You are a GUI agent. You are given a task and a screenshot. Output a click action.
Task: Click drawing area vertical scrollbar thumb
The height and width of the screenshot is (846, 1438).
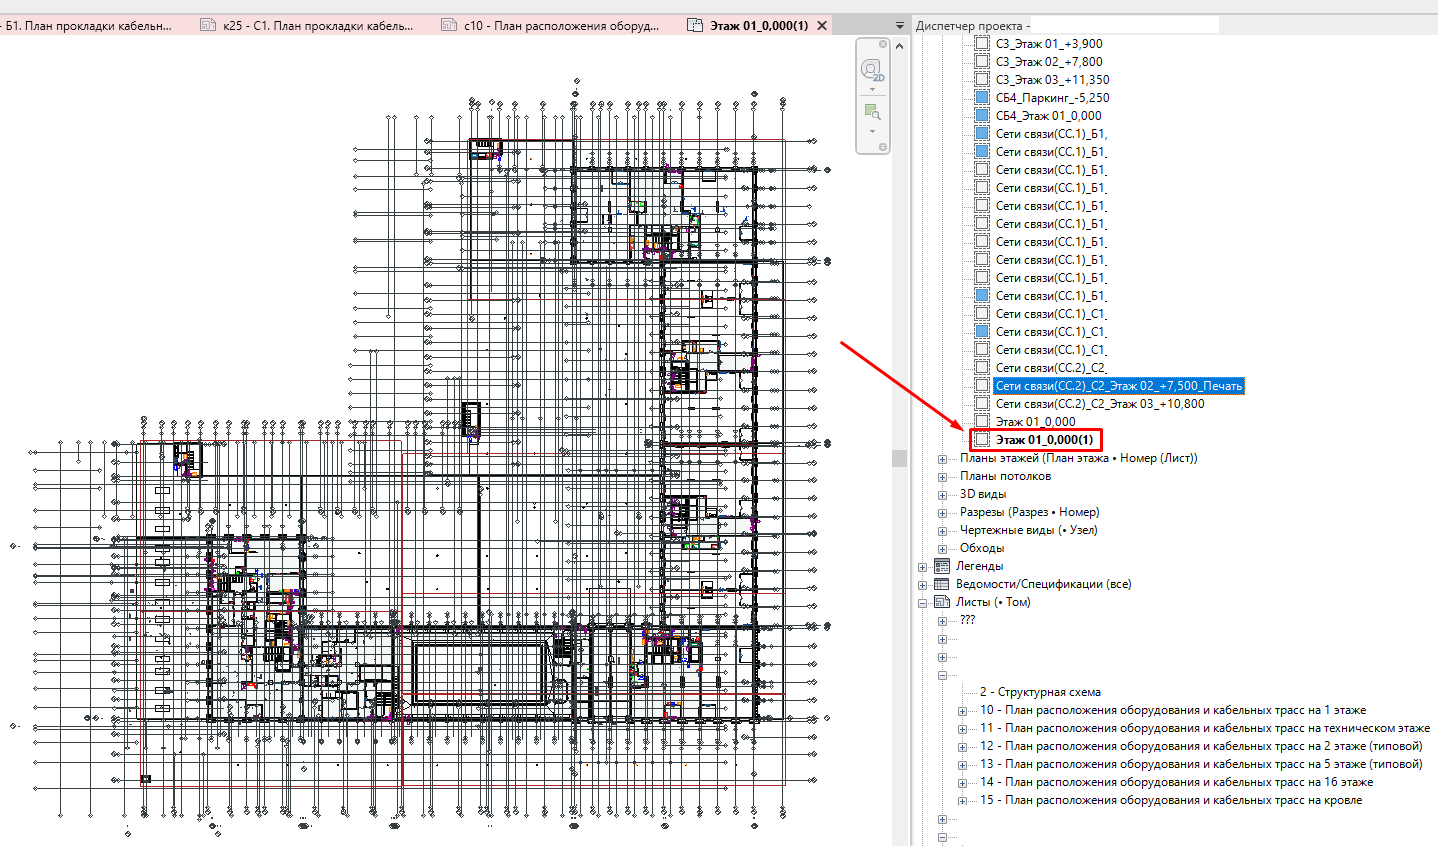coord(899,458)
